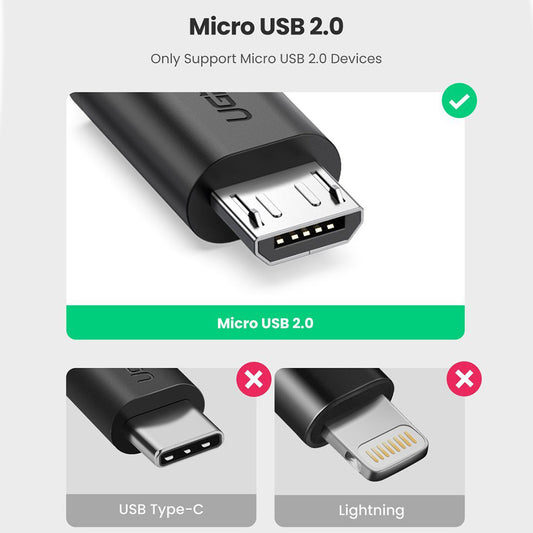Image resolution: width=533 pixels, height=533 pixels.
Task: Click the logo on the Type-C plug housing
Action: 140,376
